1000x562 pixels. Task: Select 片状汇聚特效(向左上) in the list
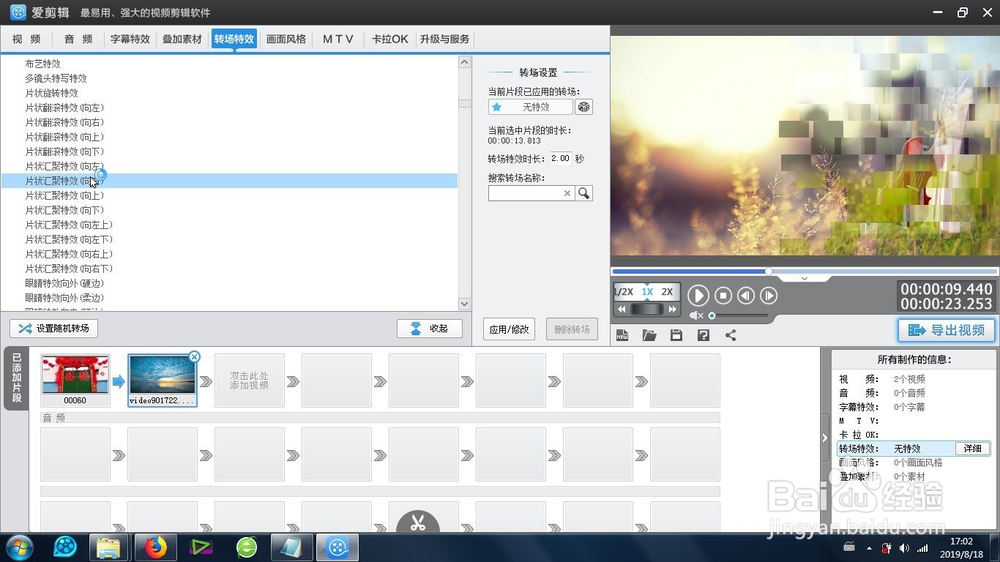coord(69,225)
